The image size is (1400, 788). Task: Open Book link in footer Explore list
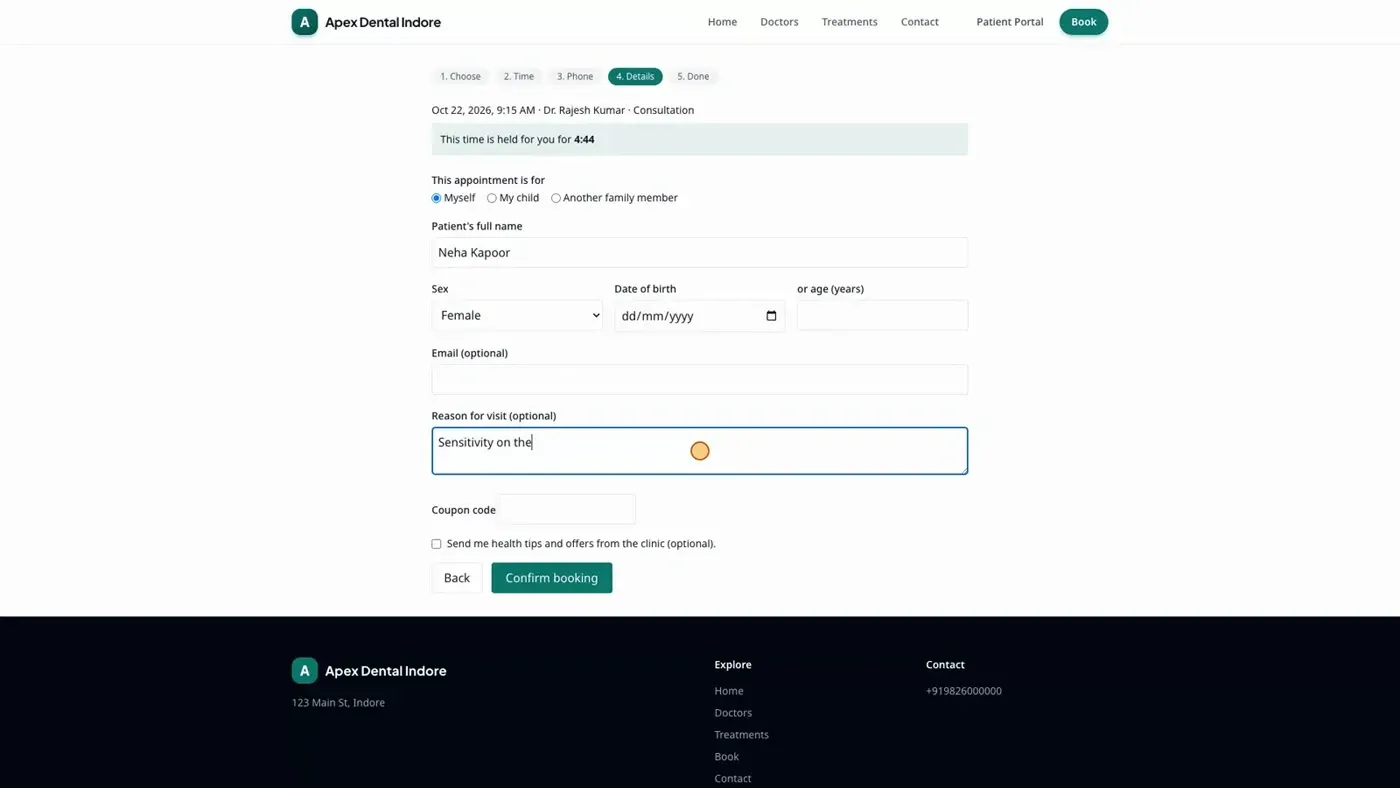coord(727,757)
